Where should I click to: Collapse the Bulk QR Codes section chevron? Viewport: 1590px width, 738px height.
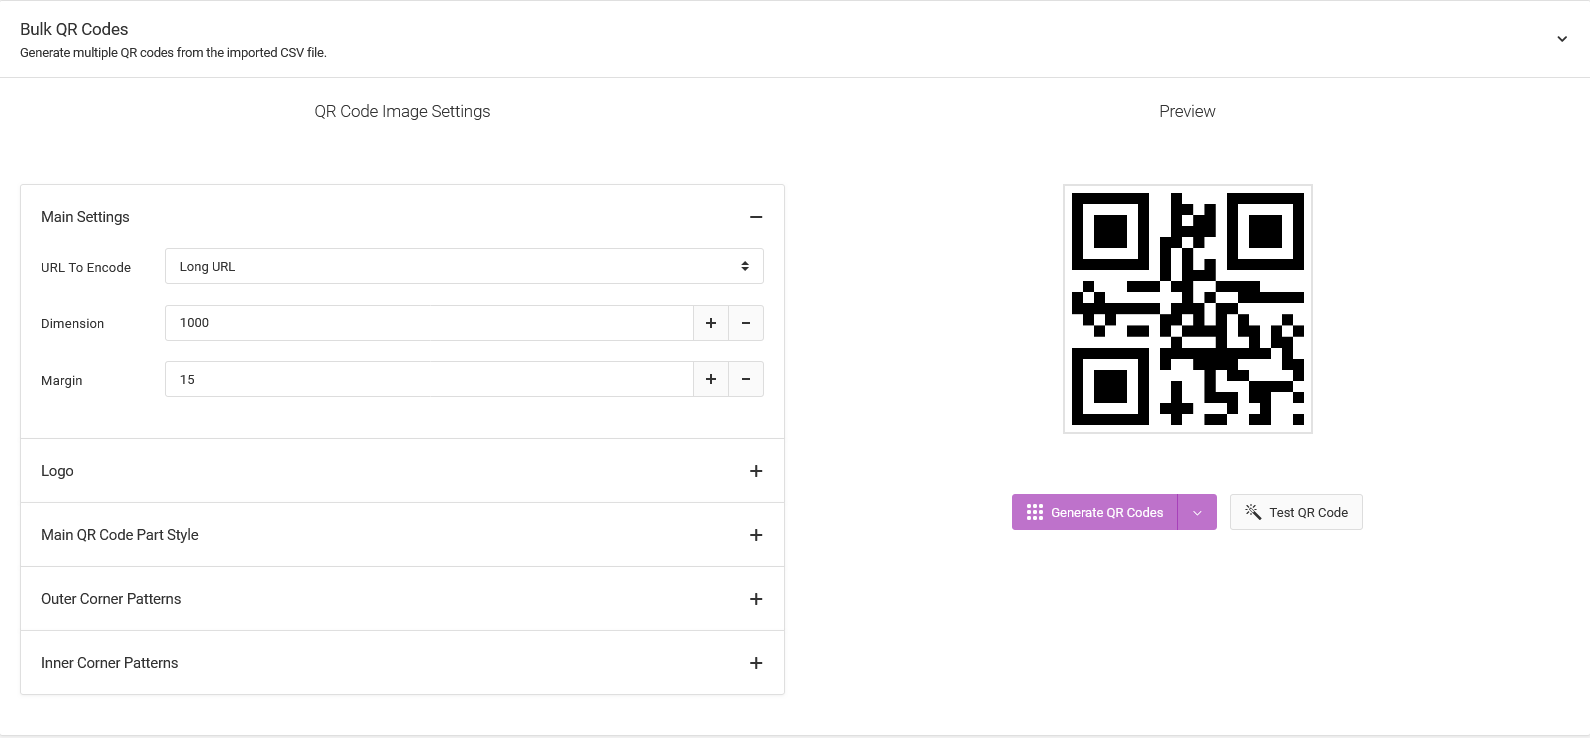(1562, 39)
